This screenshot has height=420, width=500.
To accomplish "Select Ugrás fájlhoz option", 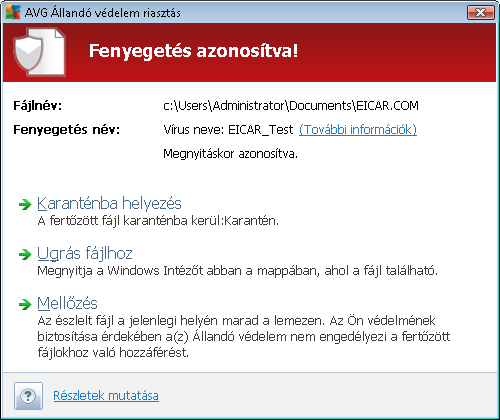I will coord(85,254).
